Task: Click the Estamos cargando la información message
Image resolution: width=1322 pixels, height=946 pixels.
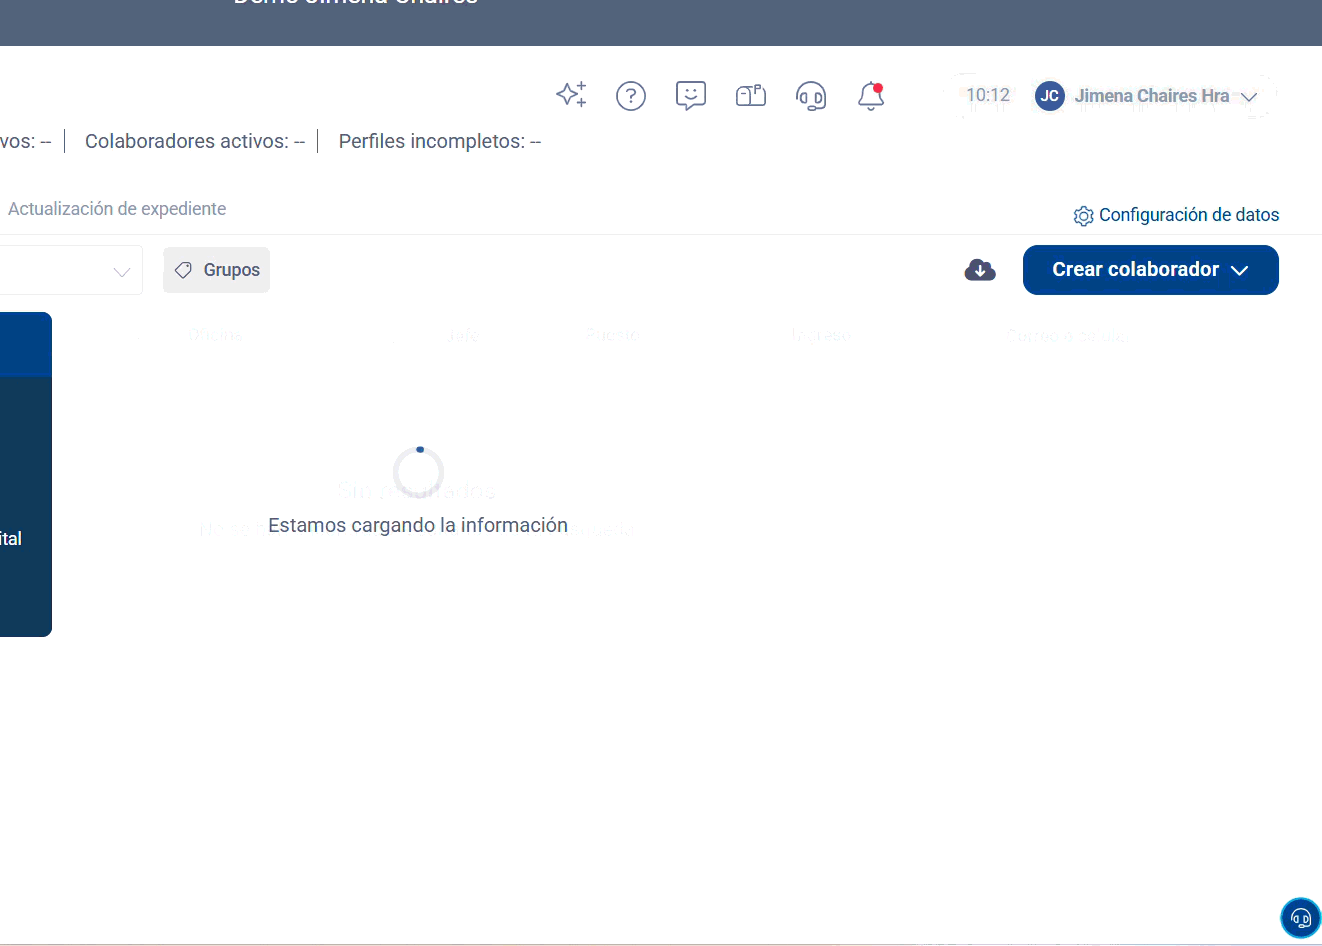Action: pos(418,525)
